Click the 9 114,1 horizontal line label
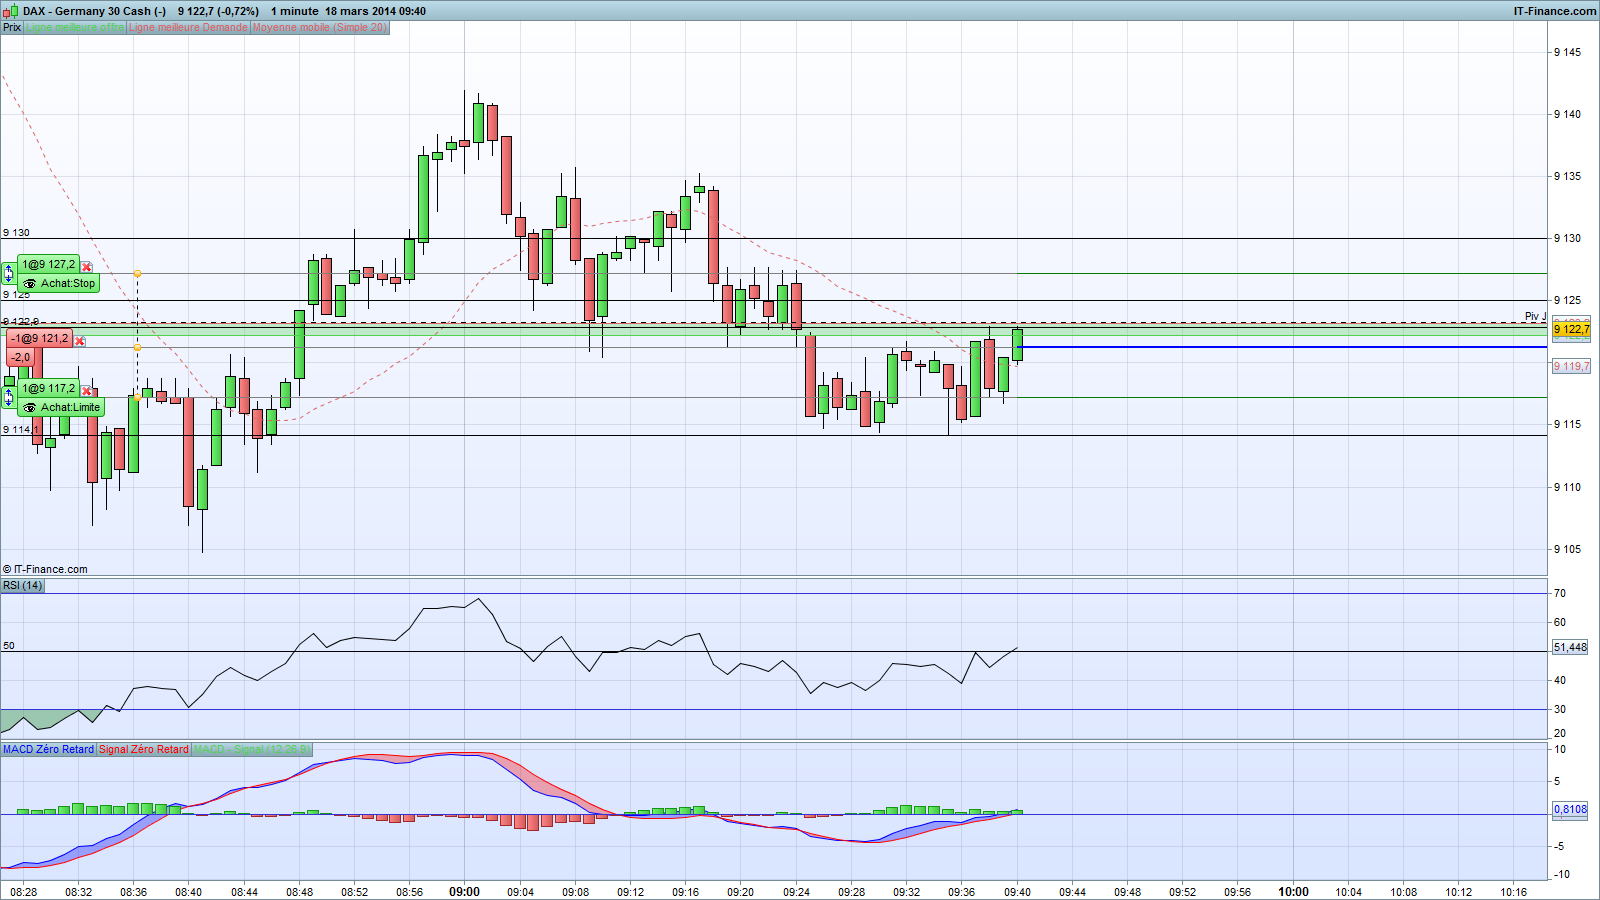Screen dimensions: 1600x900 click(x=21, y=429)
